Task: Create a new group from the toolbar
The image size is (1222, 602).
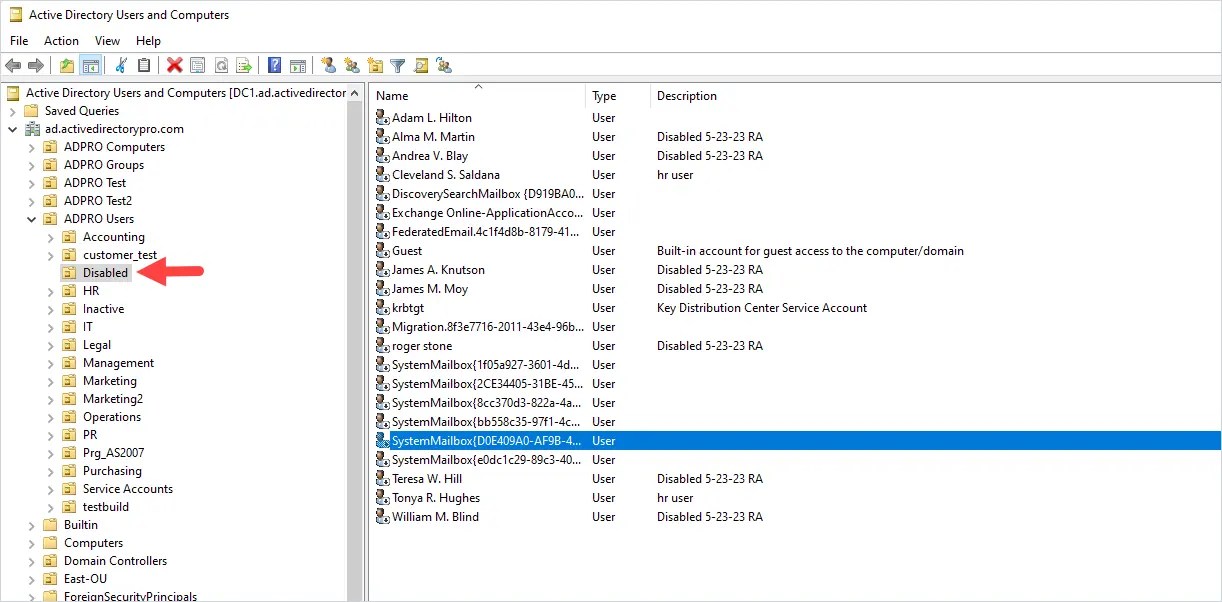Action: tap(352, 64)
